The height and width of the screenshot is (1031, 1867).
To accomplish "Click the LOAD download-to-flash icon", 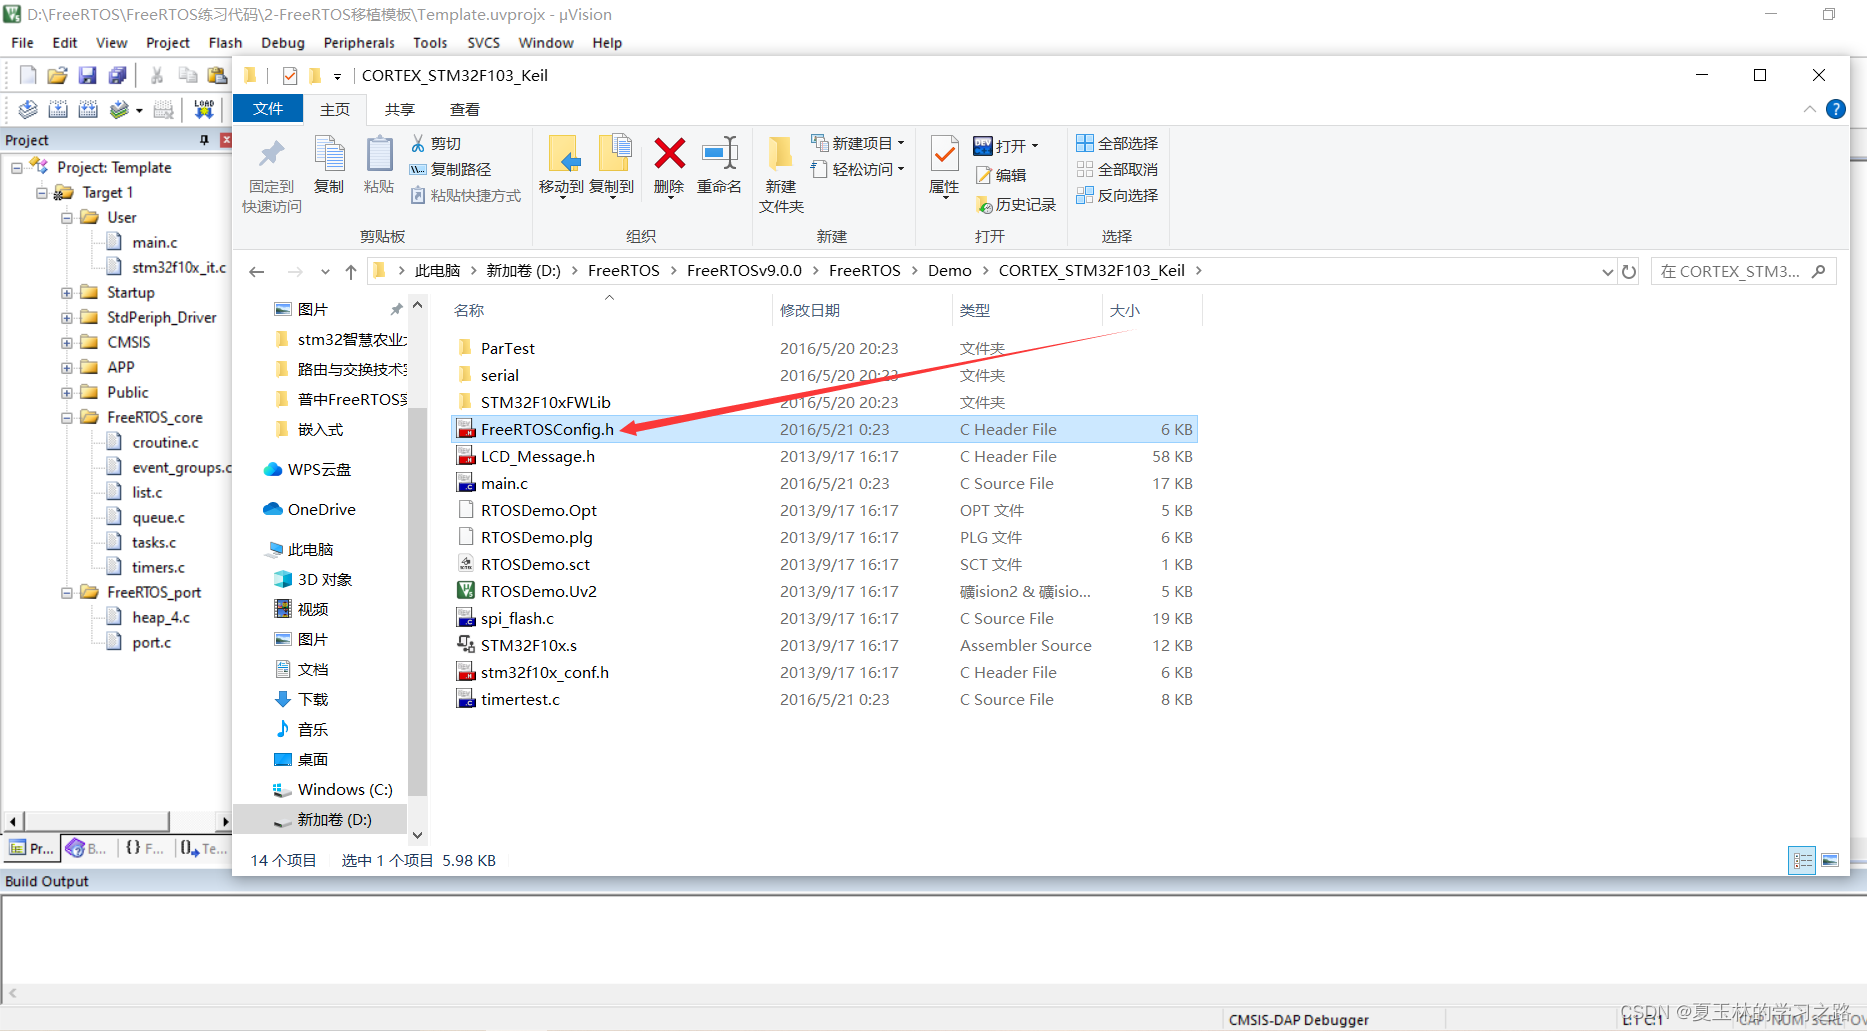I will pos(204,109).
